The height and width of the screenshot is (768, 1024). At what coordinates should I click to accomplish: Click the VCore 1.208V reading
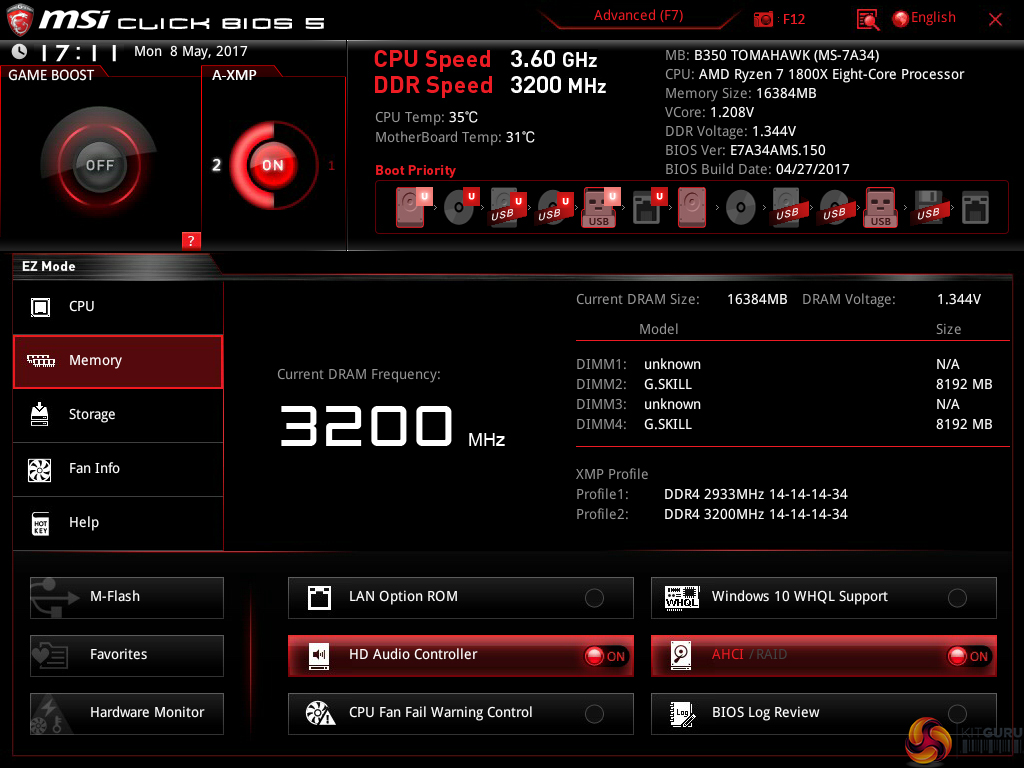point(709,112)
